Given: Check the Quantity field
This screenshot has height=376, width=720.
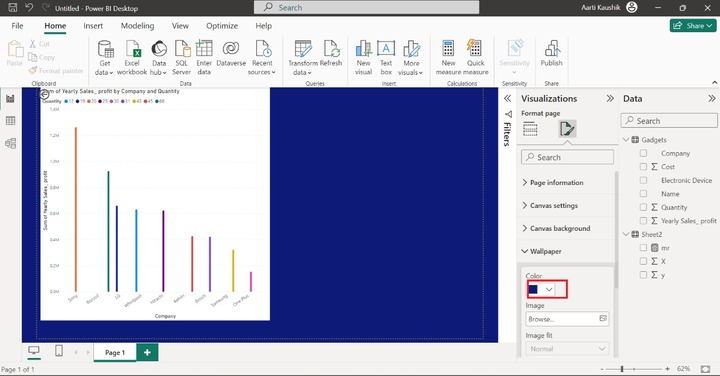Looking at the screenshot, I should (x=643, y=207).
